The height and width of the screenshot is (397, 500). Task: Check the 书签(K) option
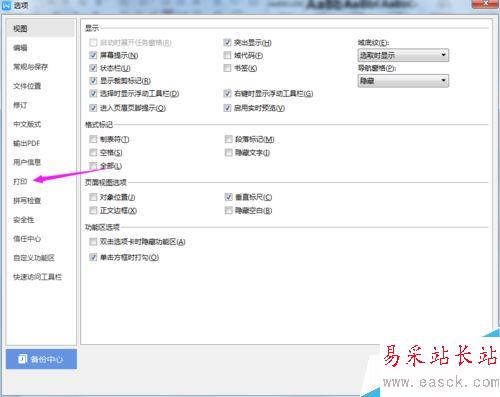pyautogui.click(x=227, y=68)
